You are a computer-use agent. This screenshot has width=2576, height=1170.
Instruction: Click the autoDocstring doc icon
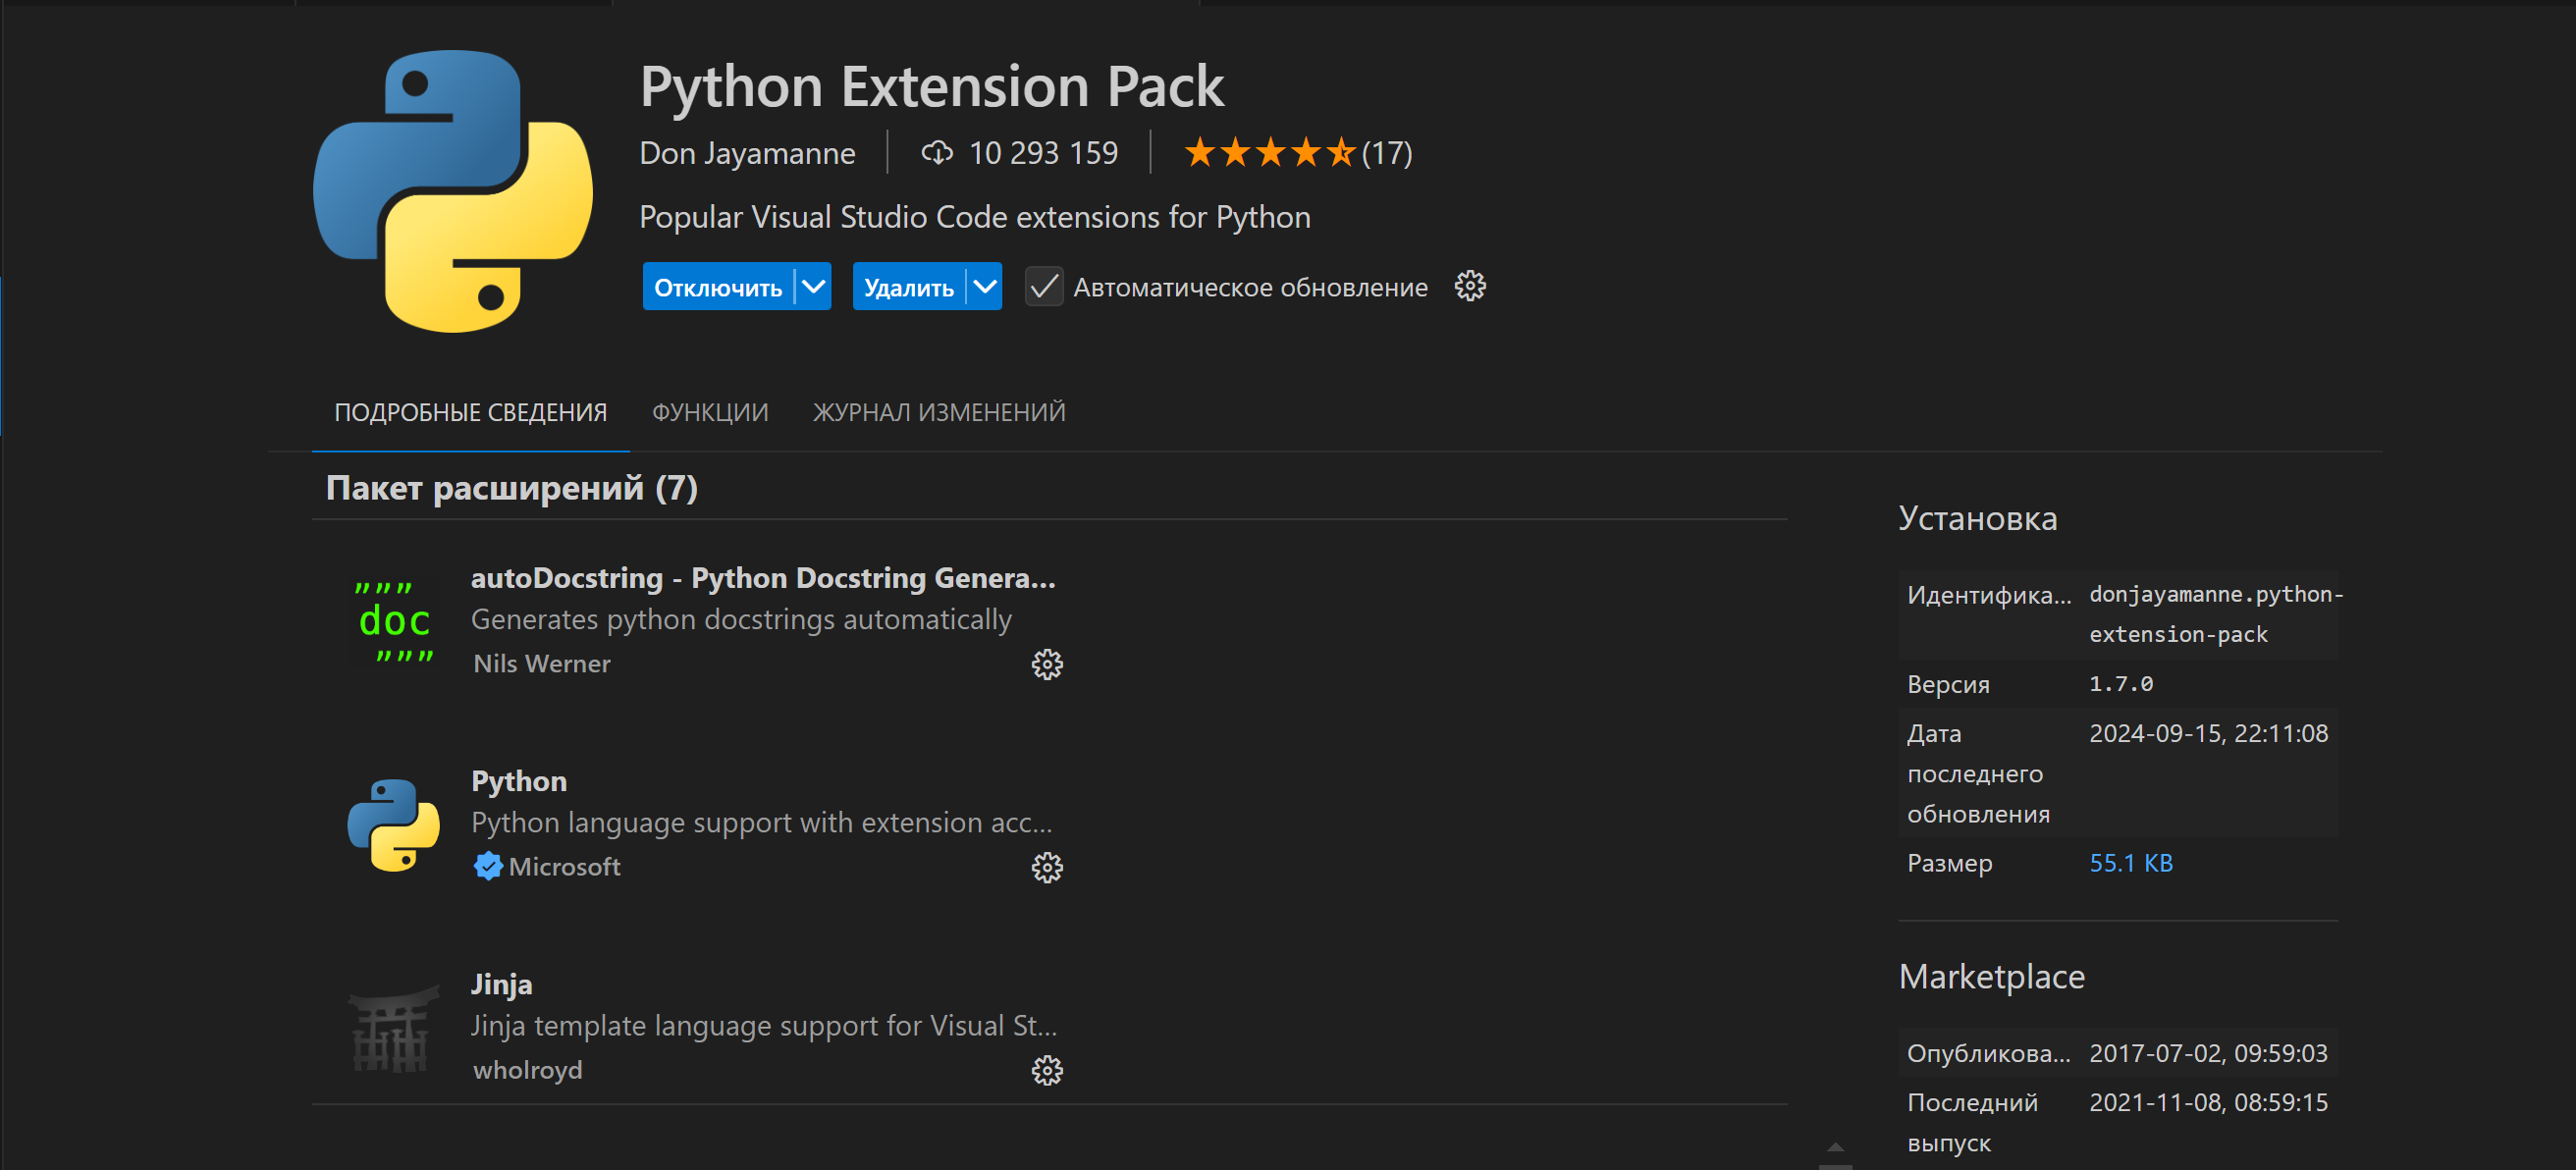point(394,622)
